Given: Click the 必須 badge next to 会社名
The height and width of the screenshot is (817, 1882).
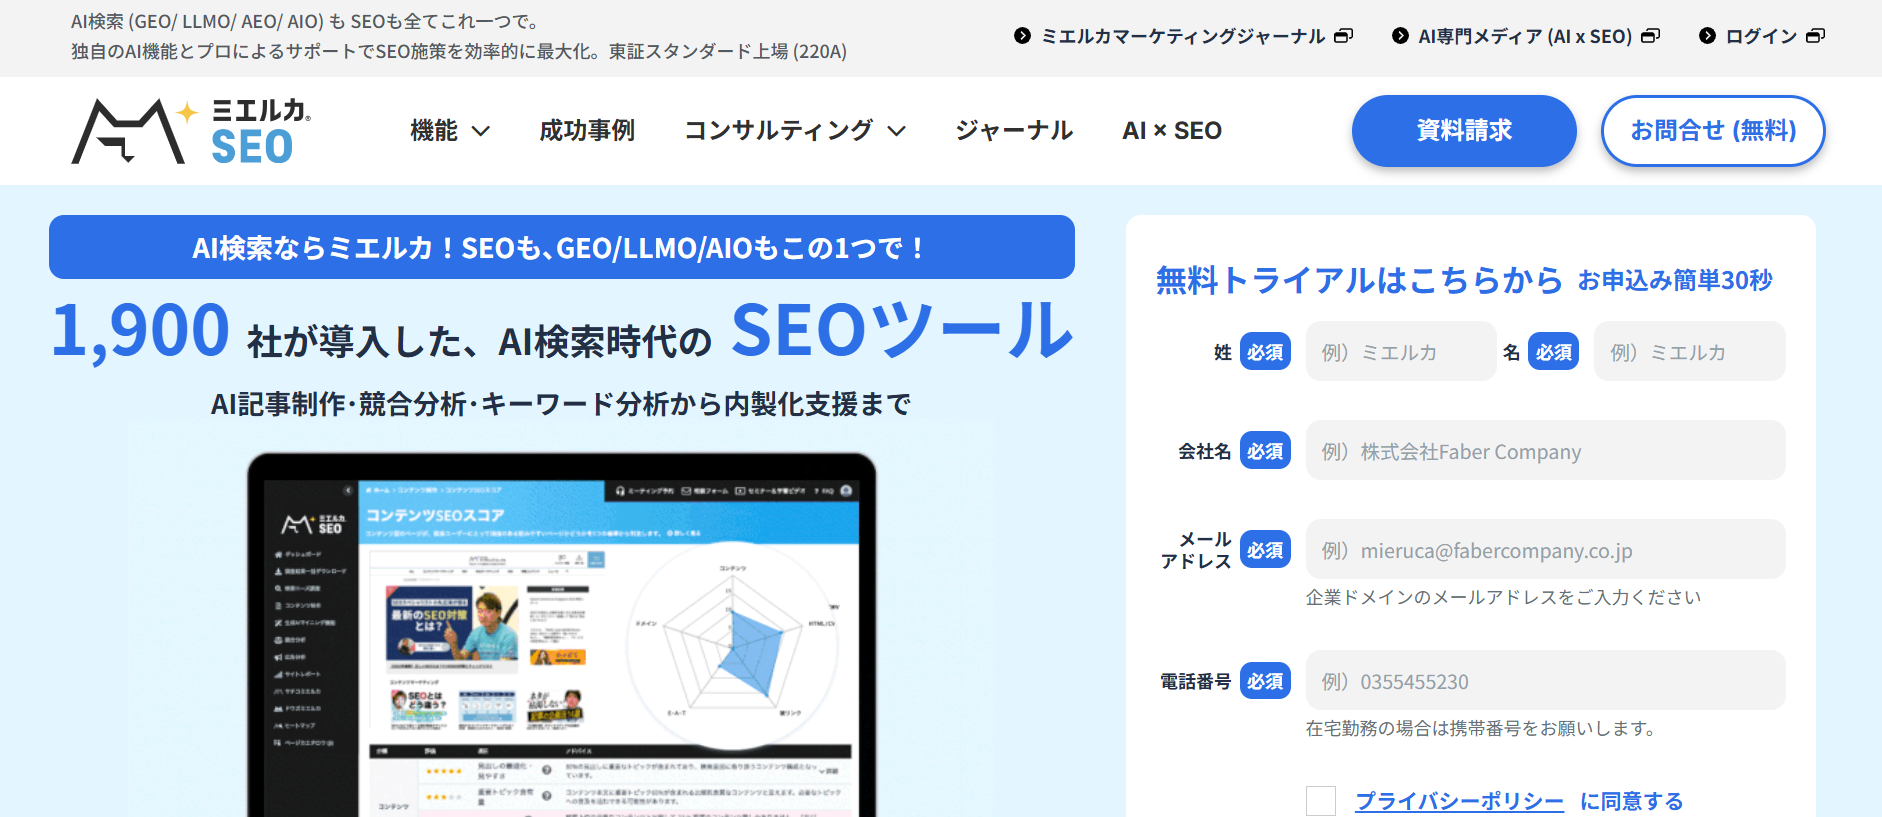Looking at the screenshot, I should pos(1265,451).
